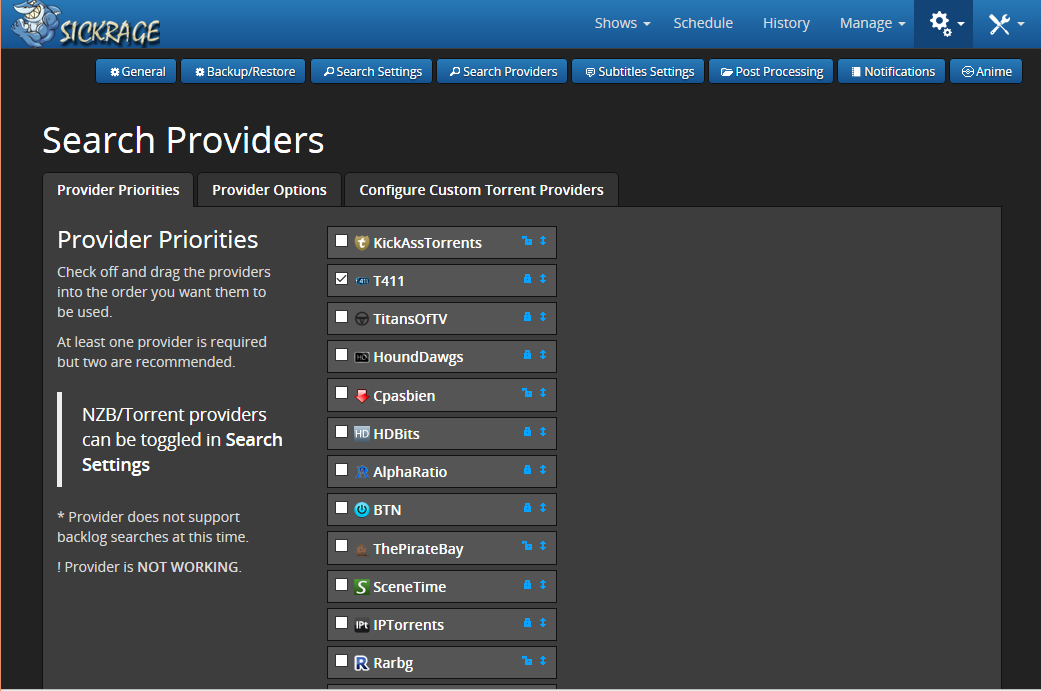The height and width of the screenshot is (691, 1041).
Task: Switch to the Provider Options tab
Action: (269, 190)
